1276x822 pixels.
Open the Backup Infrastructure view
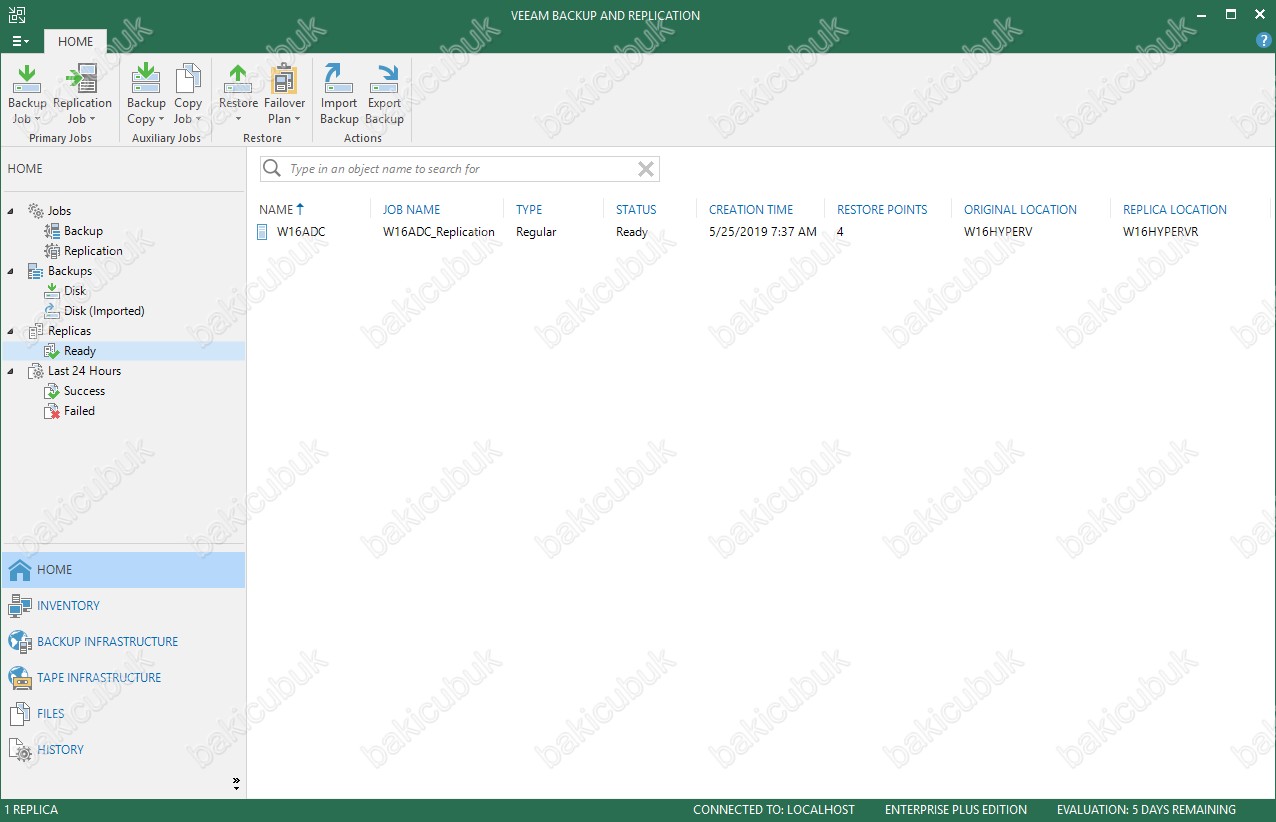tap(107, 642)
